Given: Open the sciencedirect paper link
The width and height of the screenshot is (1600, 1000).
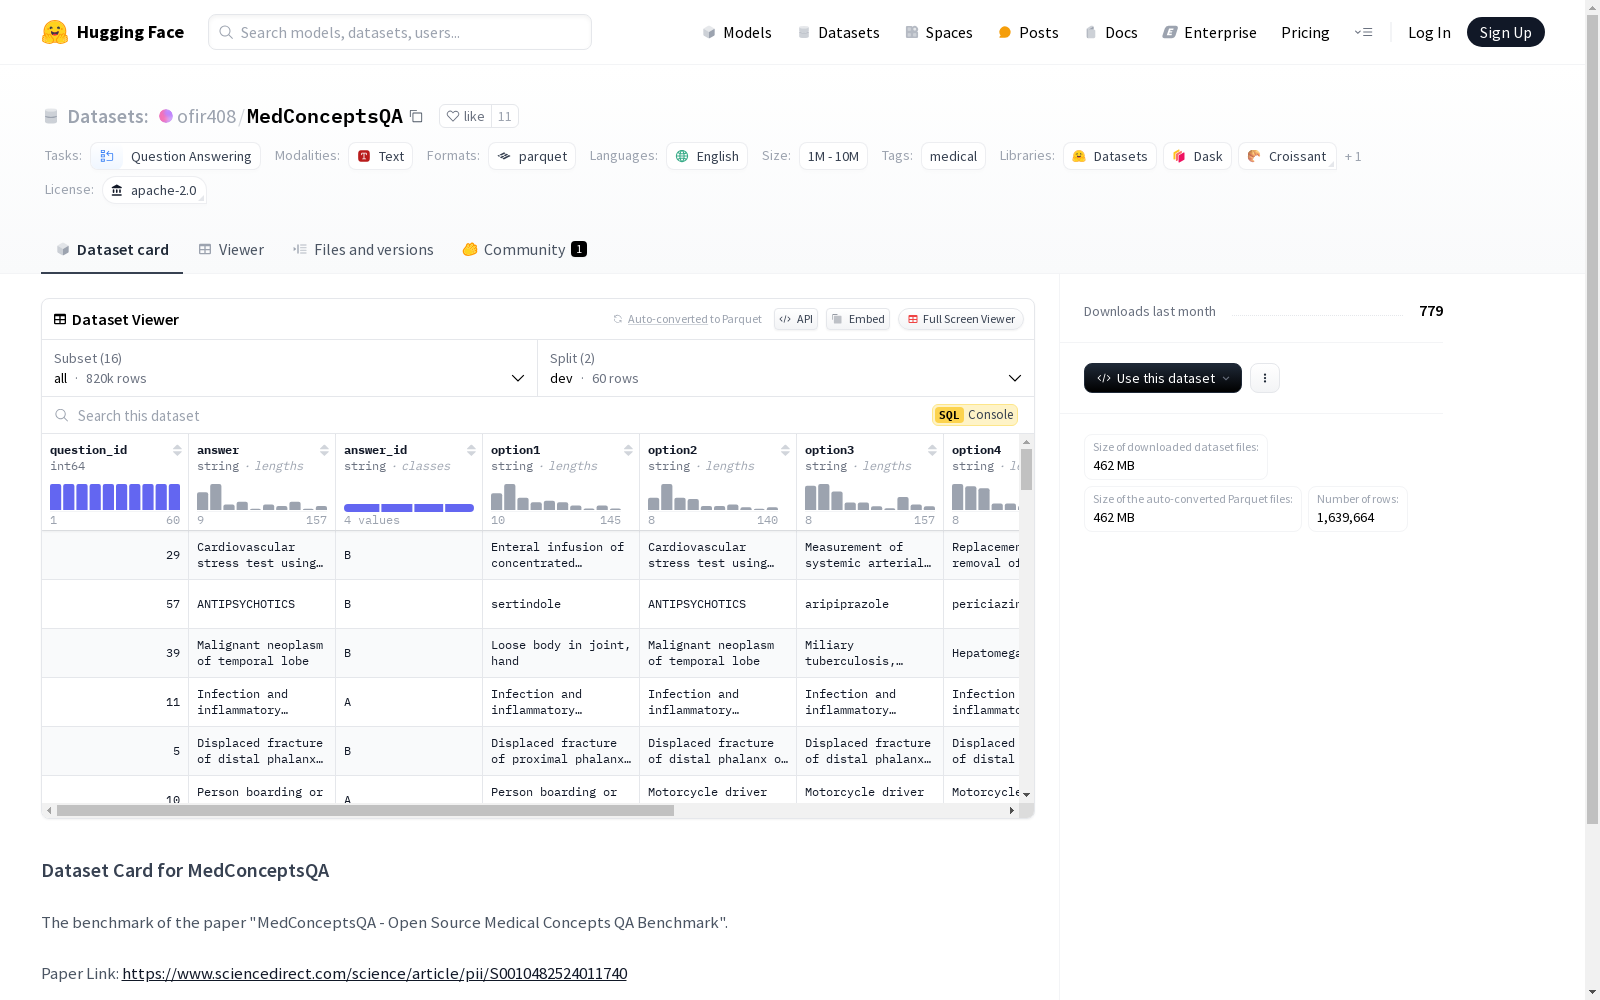Looking at the screenshot, I should (374, 973).
